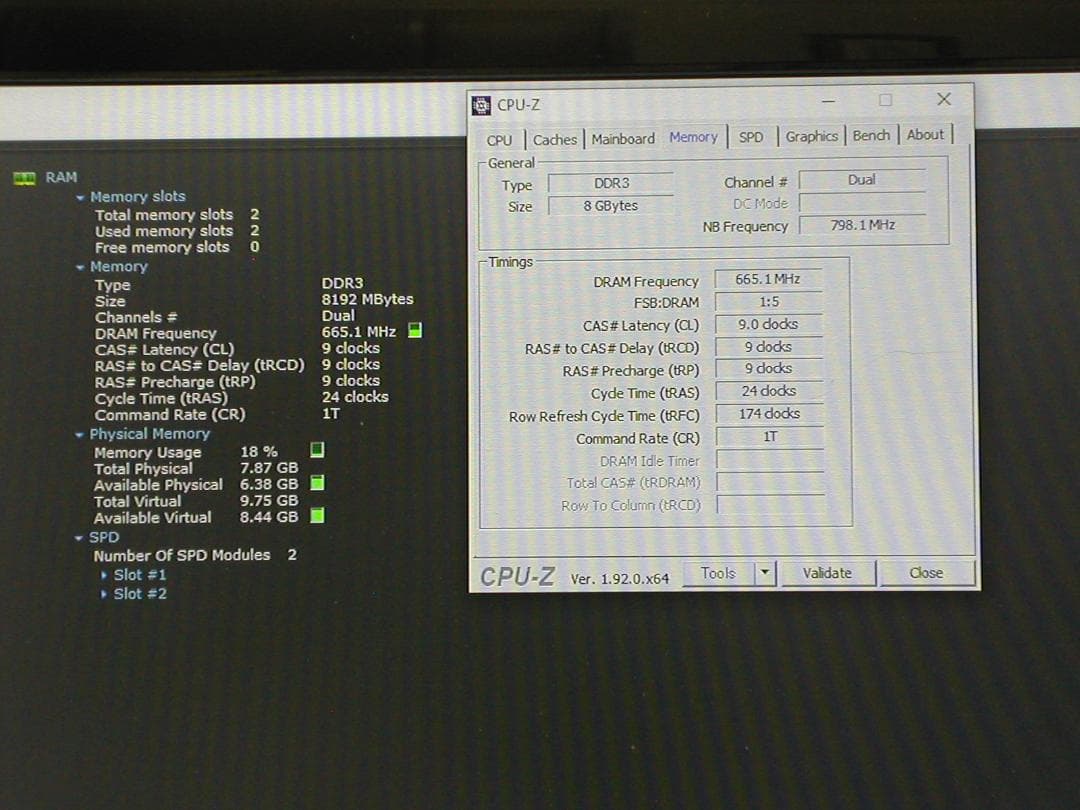Click Number Of SPD Modules row
Screen dimensions: 1080x810
click(196, 555)
